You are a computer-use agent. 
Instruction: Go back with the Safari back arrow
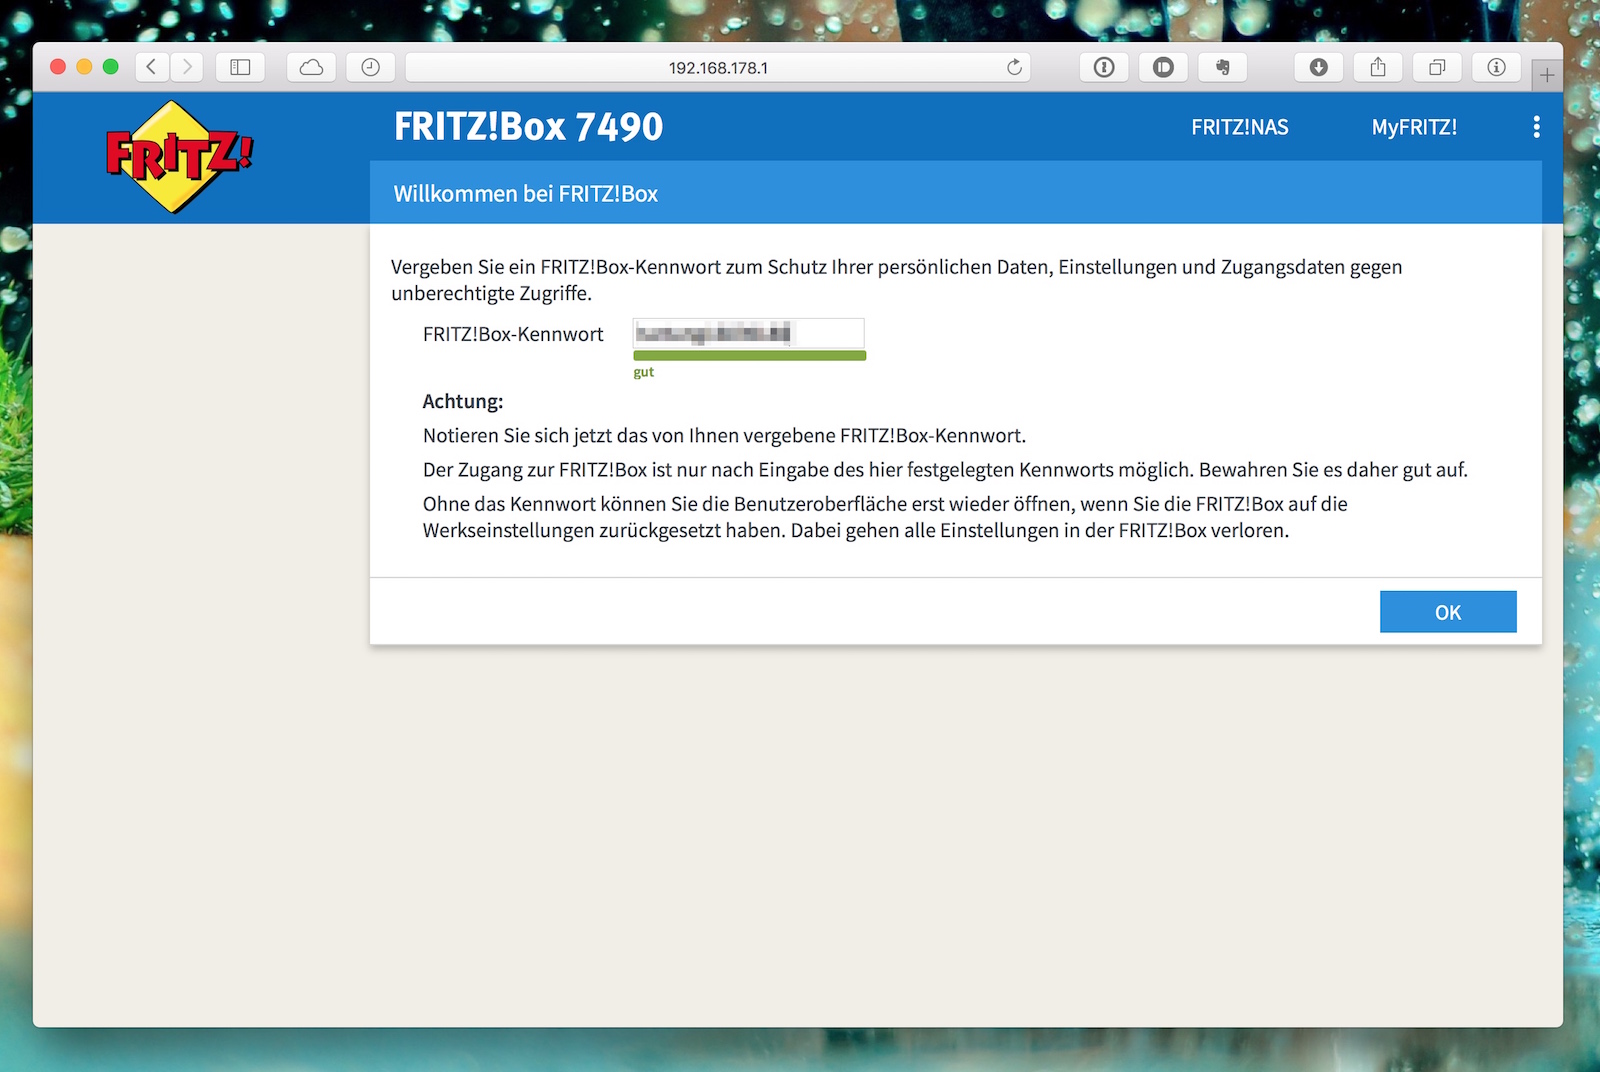pos(152,67)
